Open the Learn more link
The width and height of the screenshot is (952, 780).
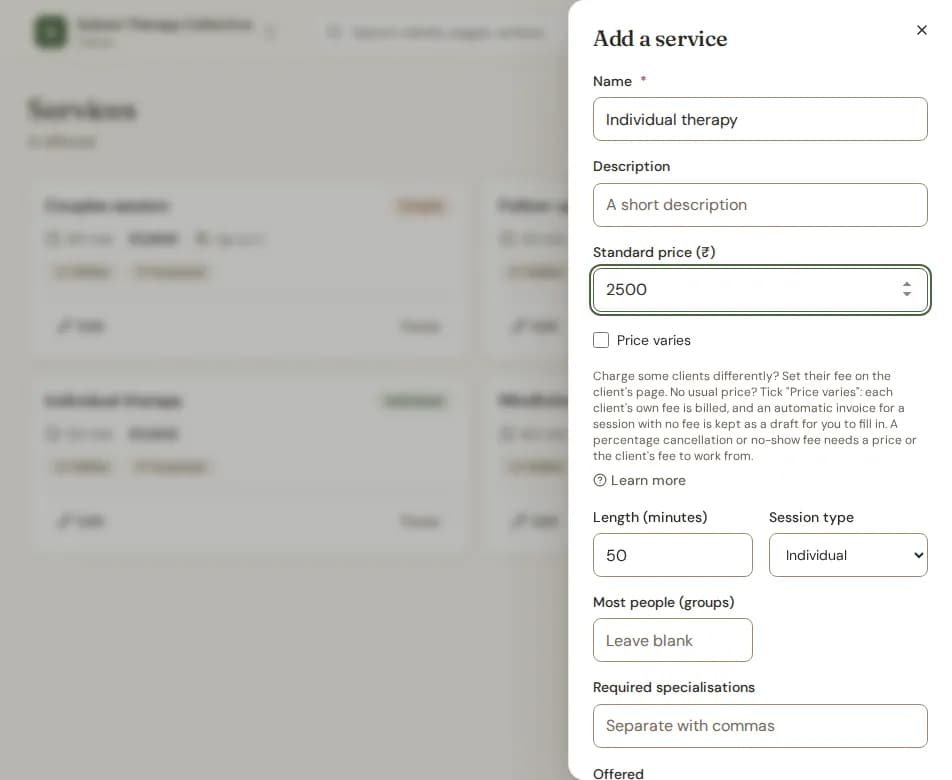(639, 481)
